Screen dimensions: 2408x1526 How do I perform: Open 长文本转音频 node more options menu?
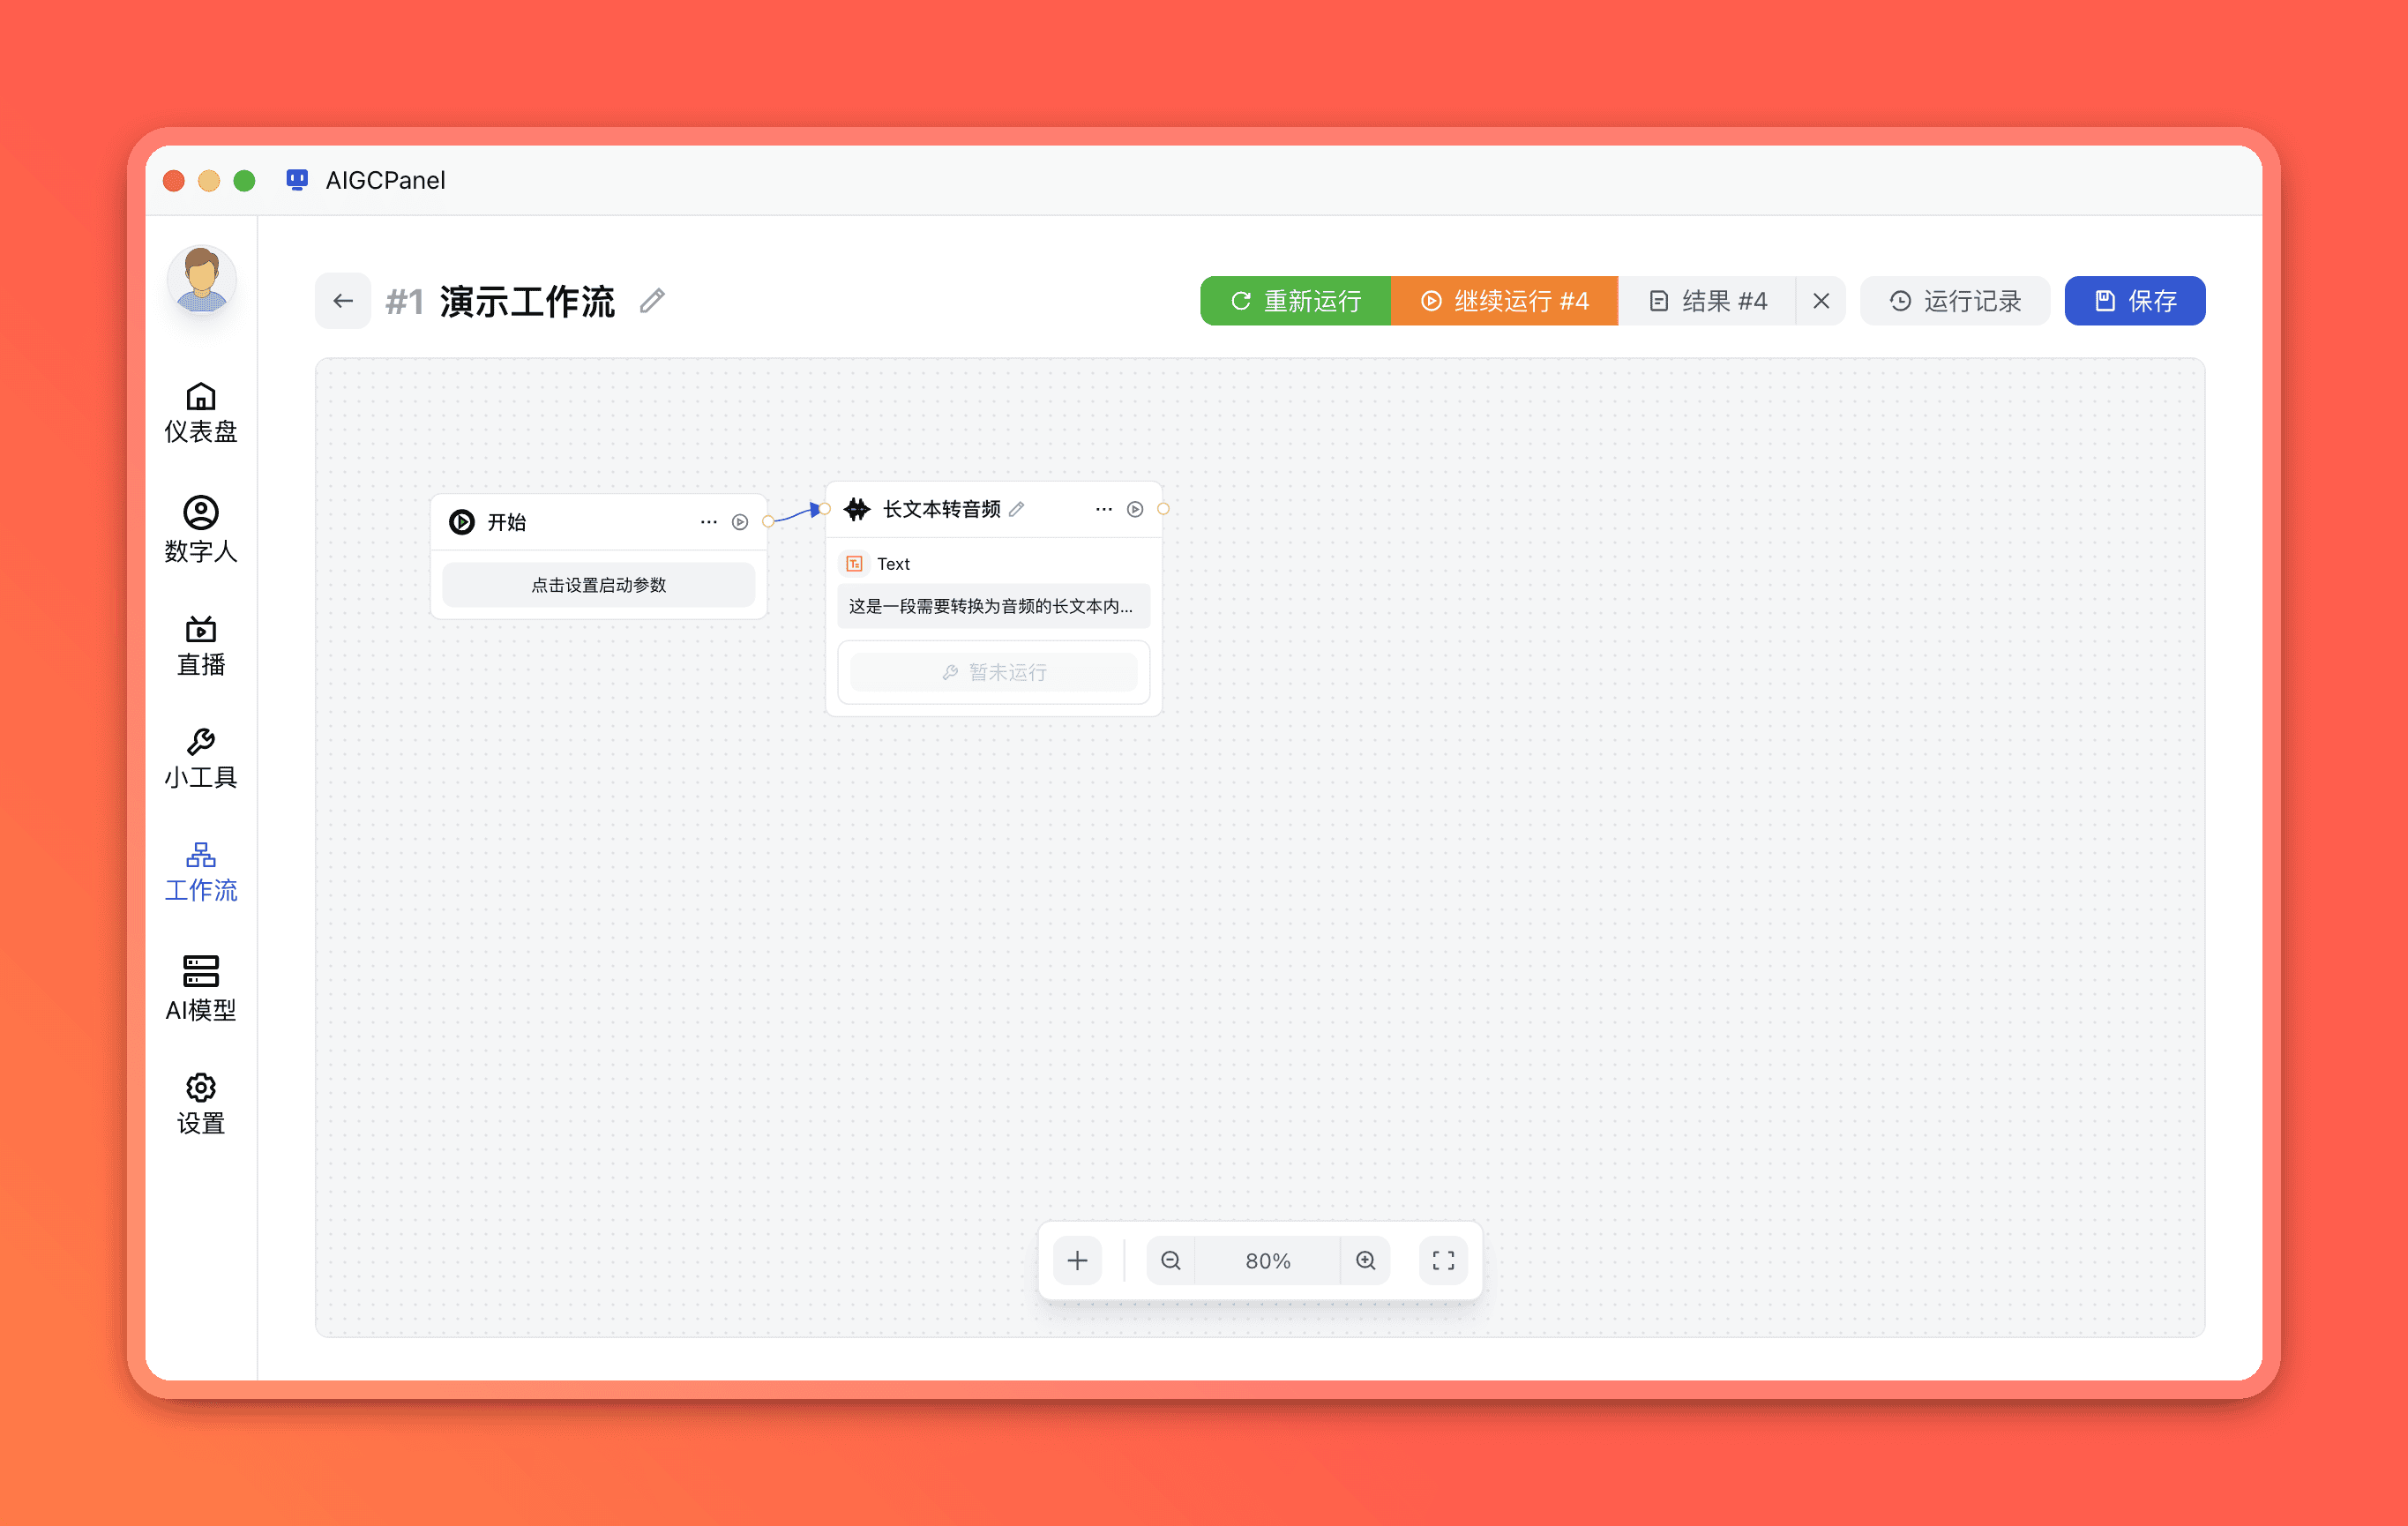click(x=1104, y=509)
